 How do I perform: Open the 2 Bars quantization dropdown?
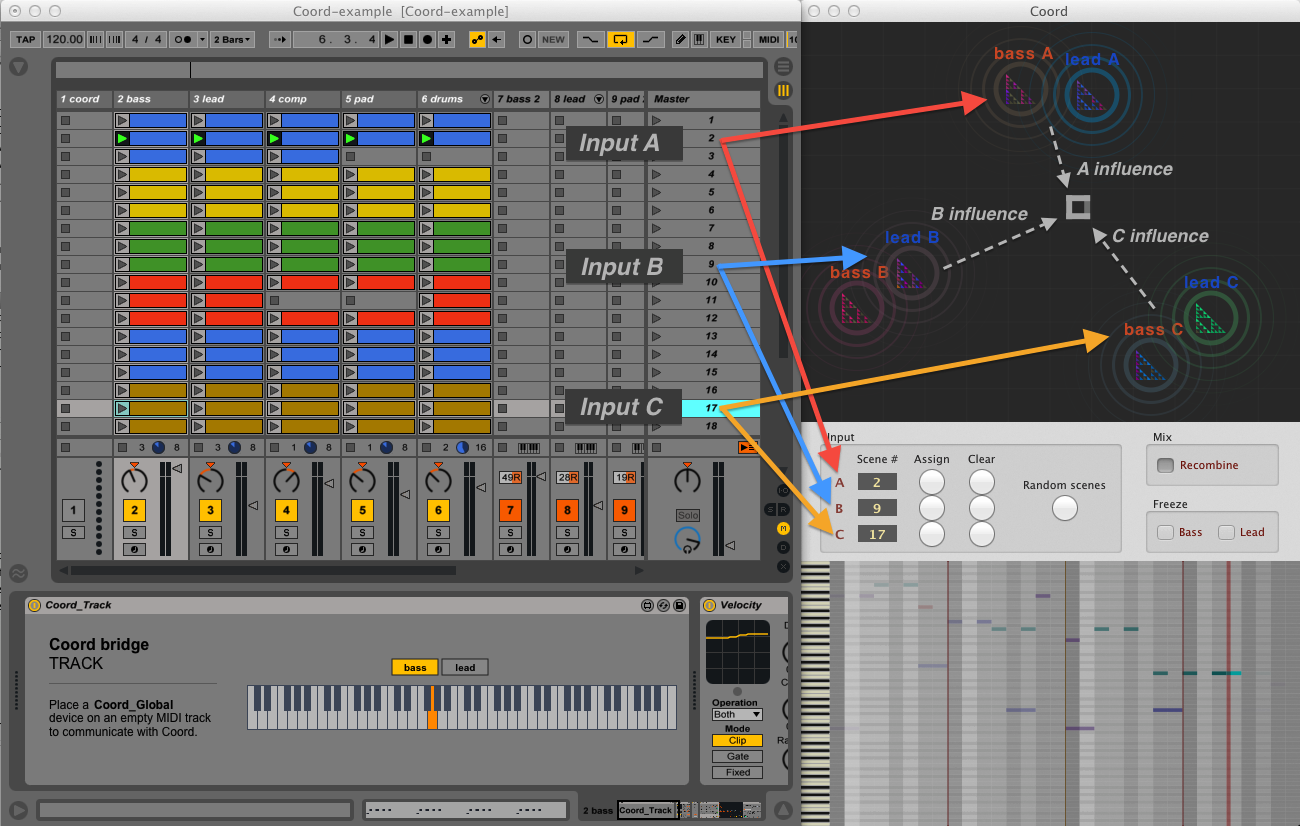tap(232, 39)
